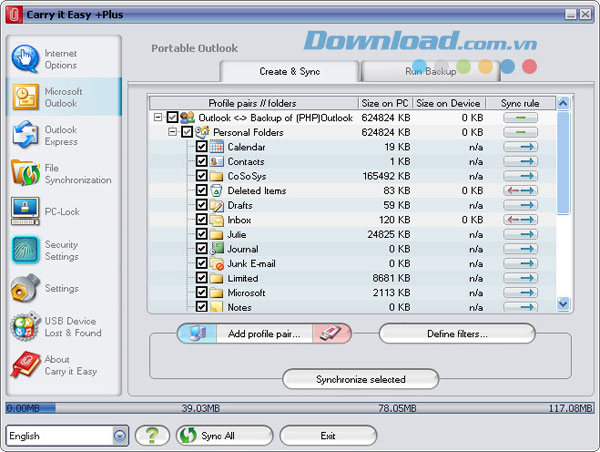Click the Drafts folder icon
Image resolution: width=600 pixels, height=452 pixels.
(217, 205)
